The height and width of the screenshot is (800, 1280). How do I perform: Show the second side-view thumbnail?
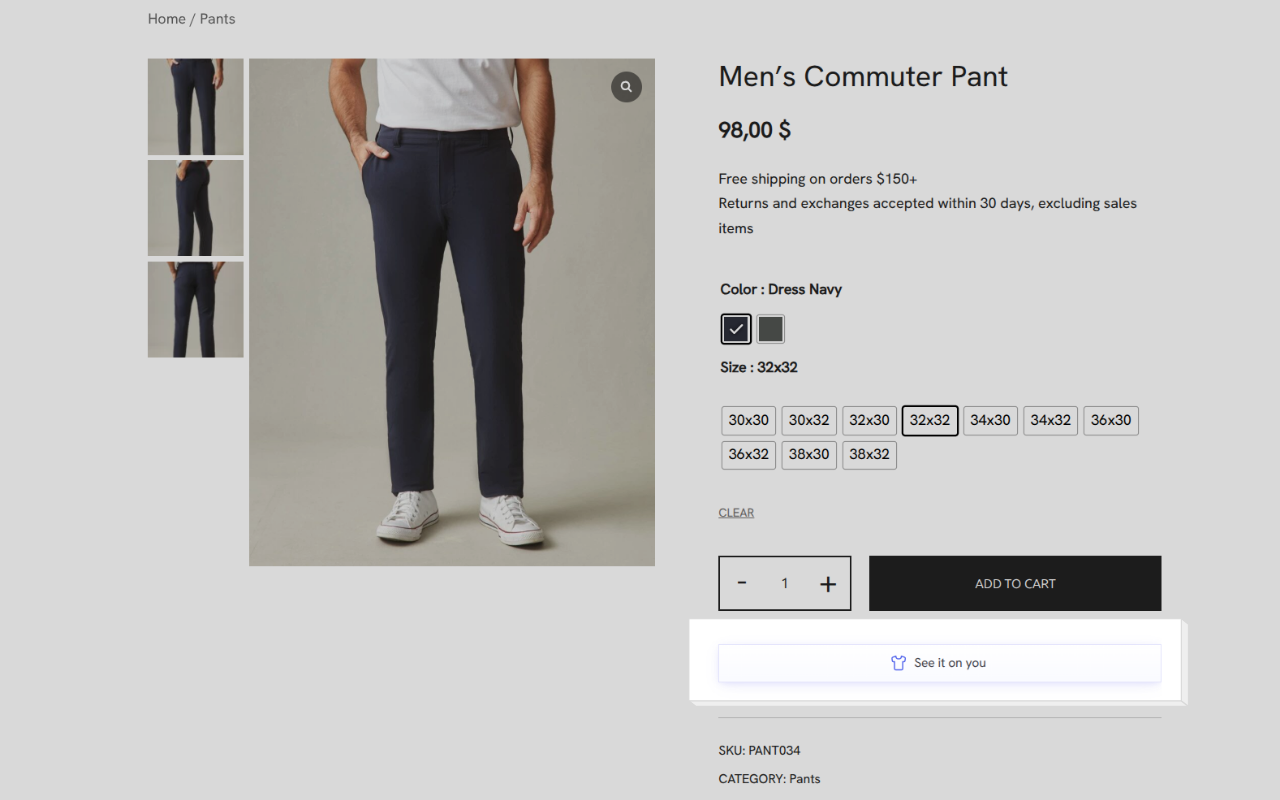[x=195, y=208]
